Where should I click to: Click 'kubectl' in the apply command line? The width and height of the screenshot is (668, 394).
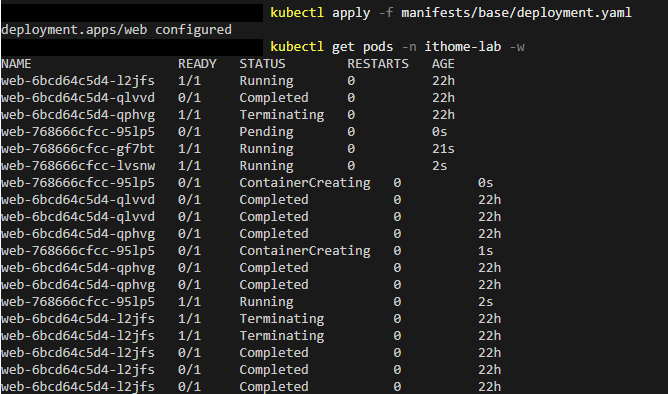[297, 13]
